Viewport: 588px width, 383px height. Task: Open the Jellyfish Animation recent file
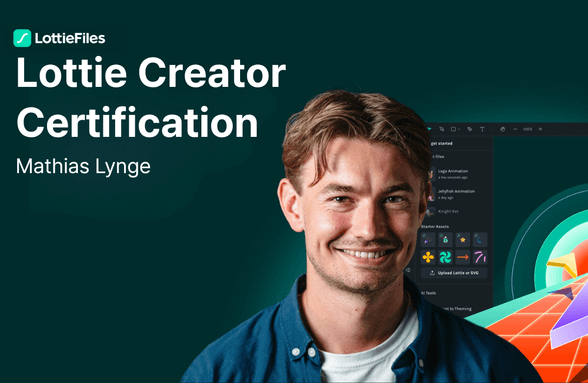452,194
